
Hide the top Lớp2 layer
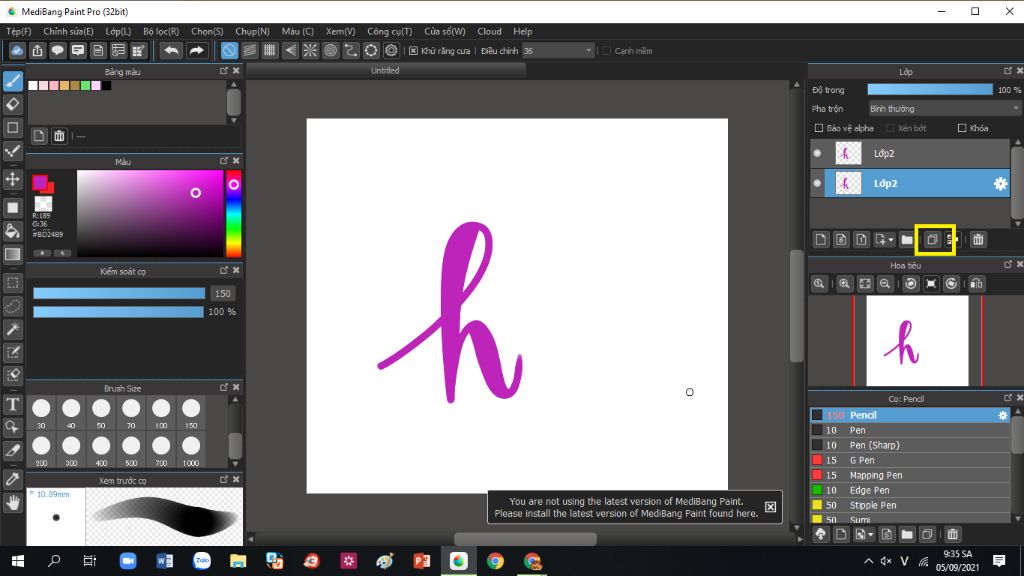click(818, 152)
